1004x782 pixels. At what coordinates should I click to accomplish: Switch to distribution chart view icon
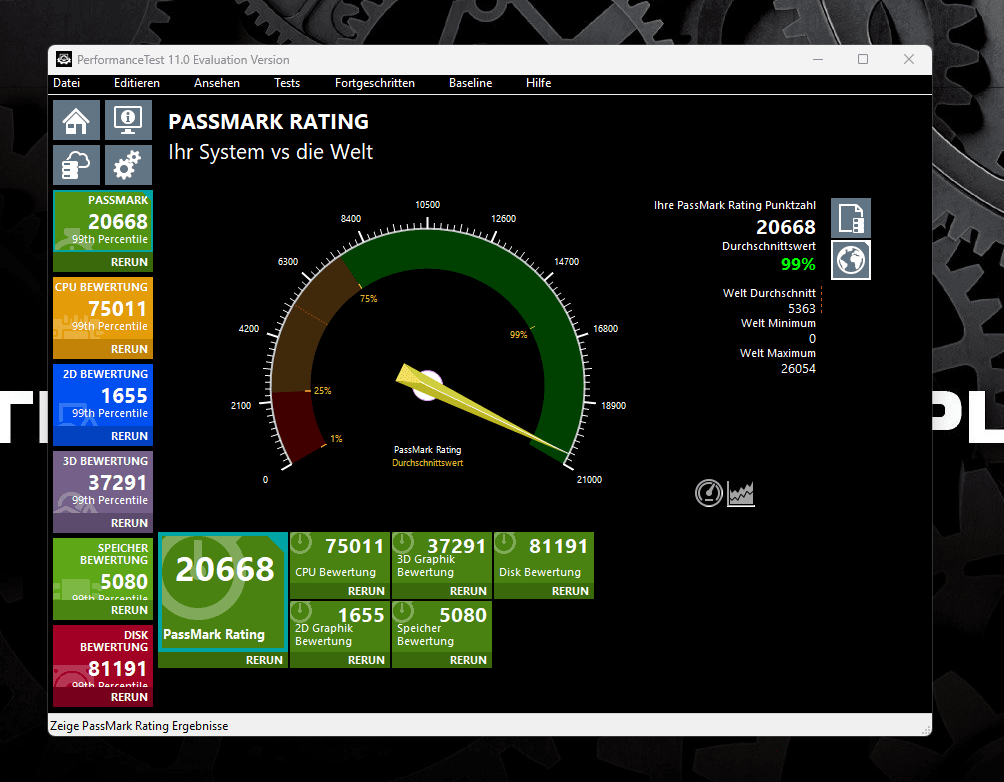pos(741,494)
